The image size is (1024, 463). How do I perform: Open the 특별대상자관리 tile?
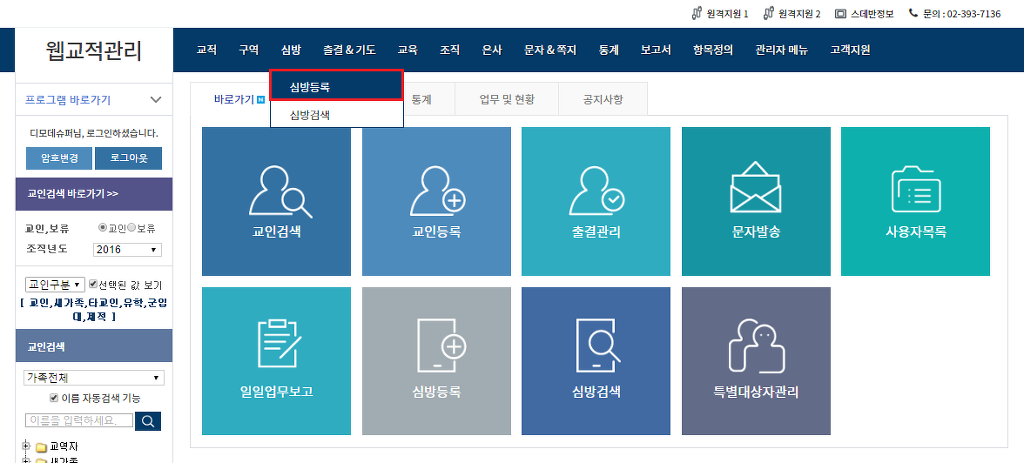click(756, 360)
